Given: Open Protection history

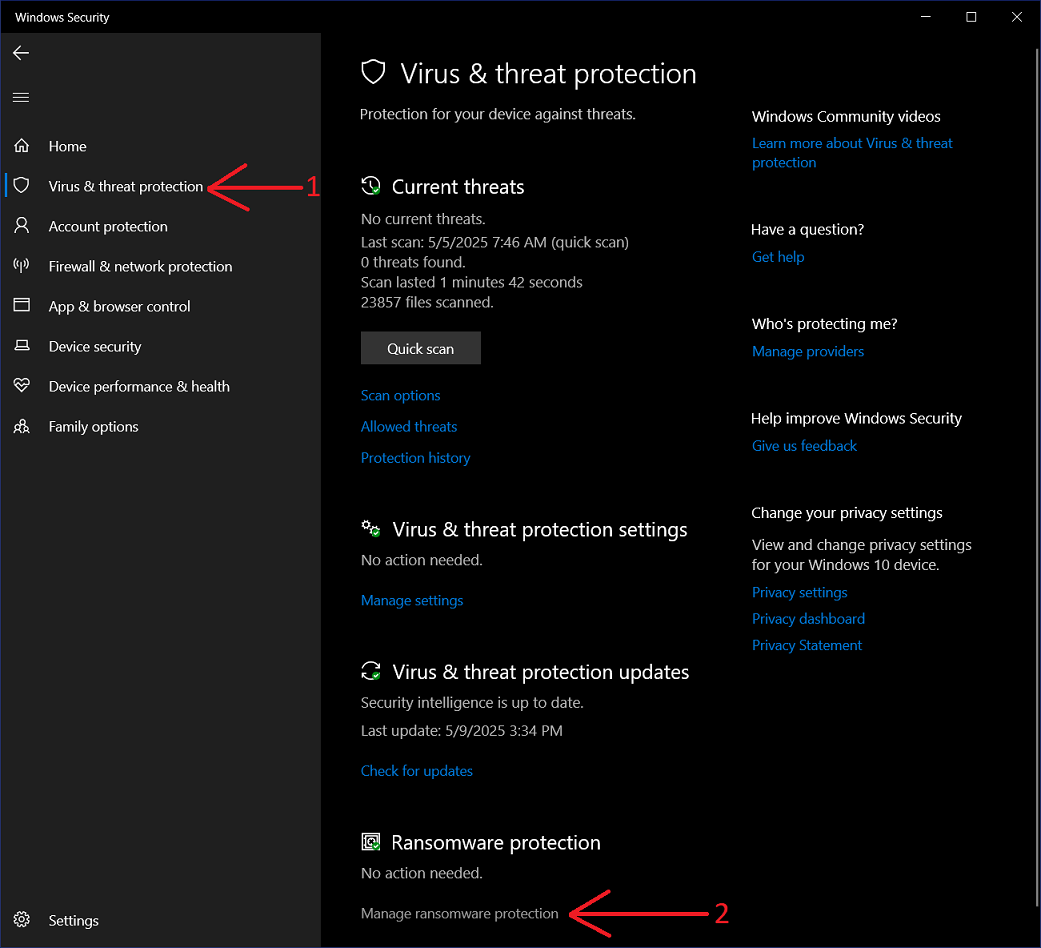Looking at the screenshot, I should 415,457.
